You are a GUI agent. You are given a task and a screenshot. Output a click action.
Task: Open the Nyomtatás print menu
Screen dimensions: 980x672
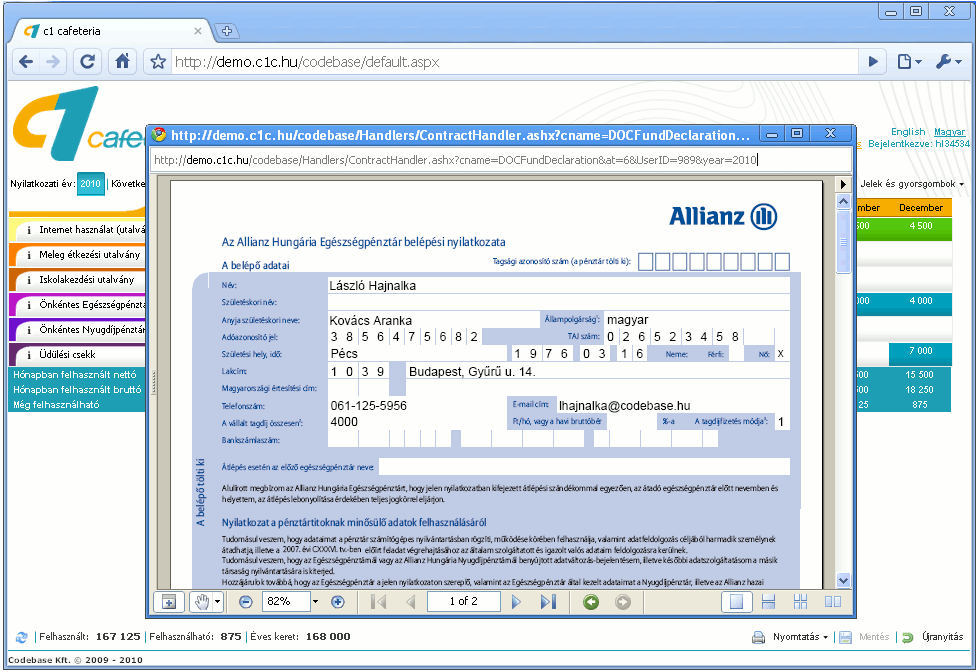tap(801, 637)
